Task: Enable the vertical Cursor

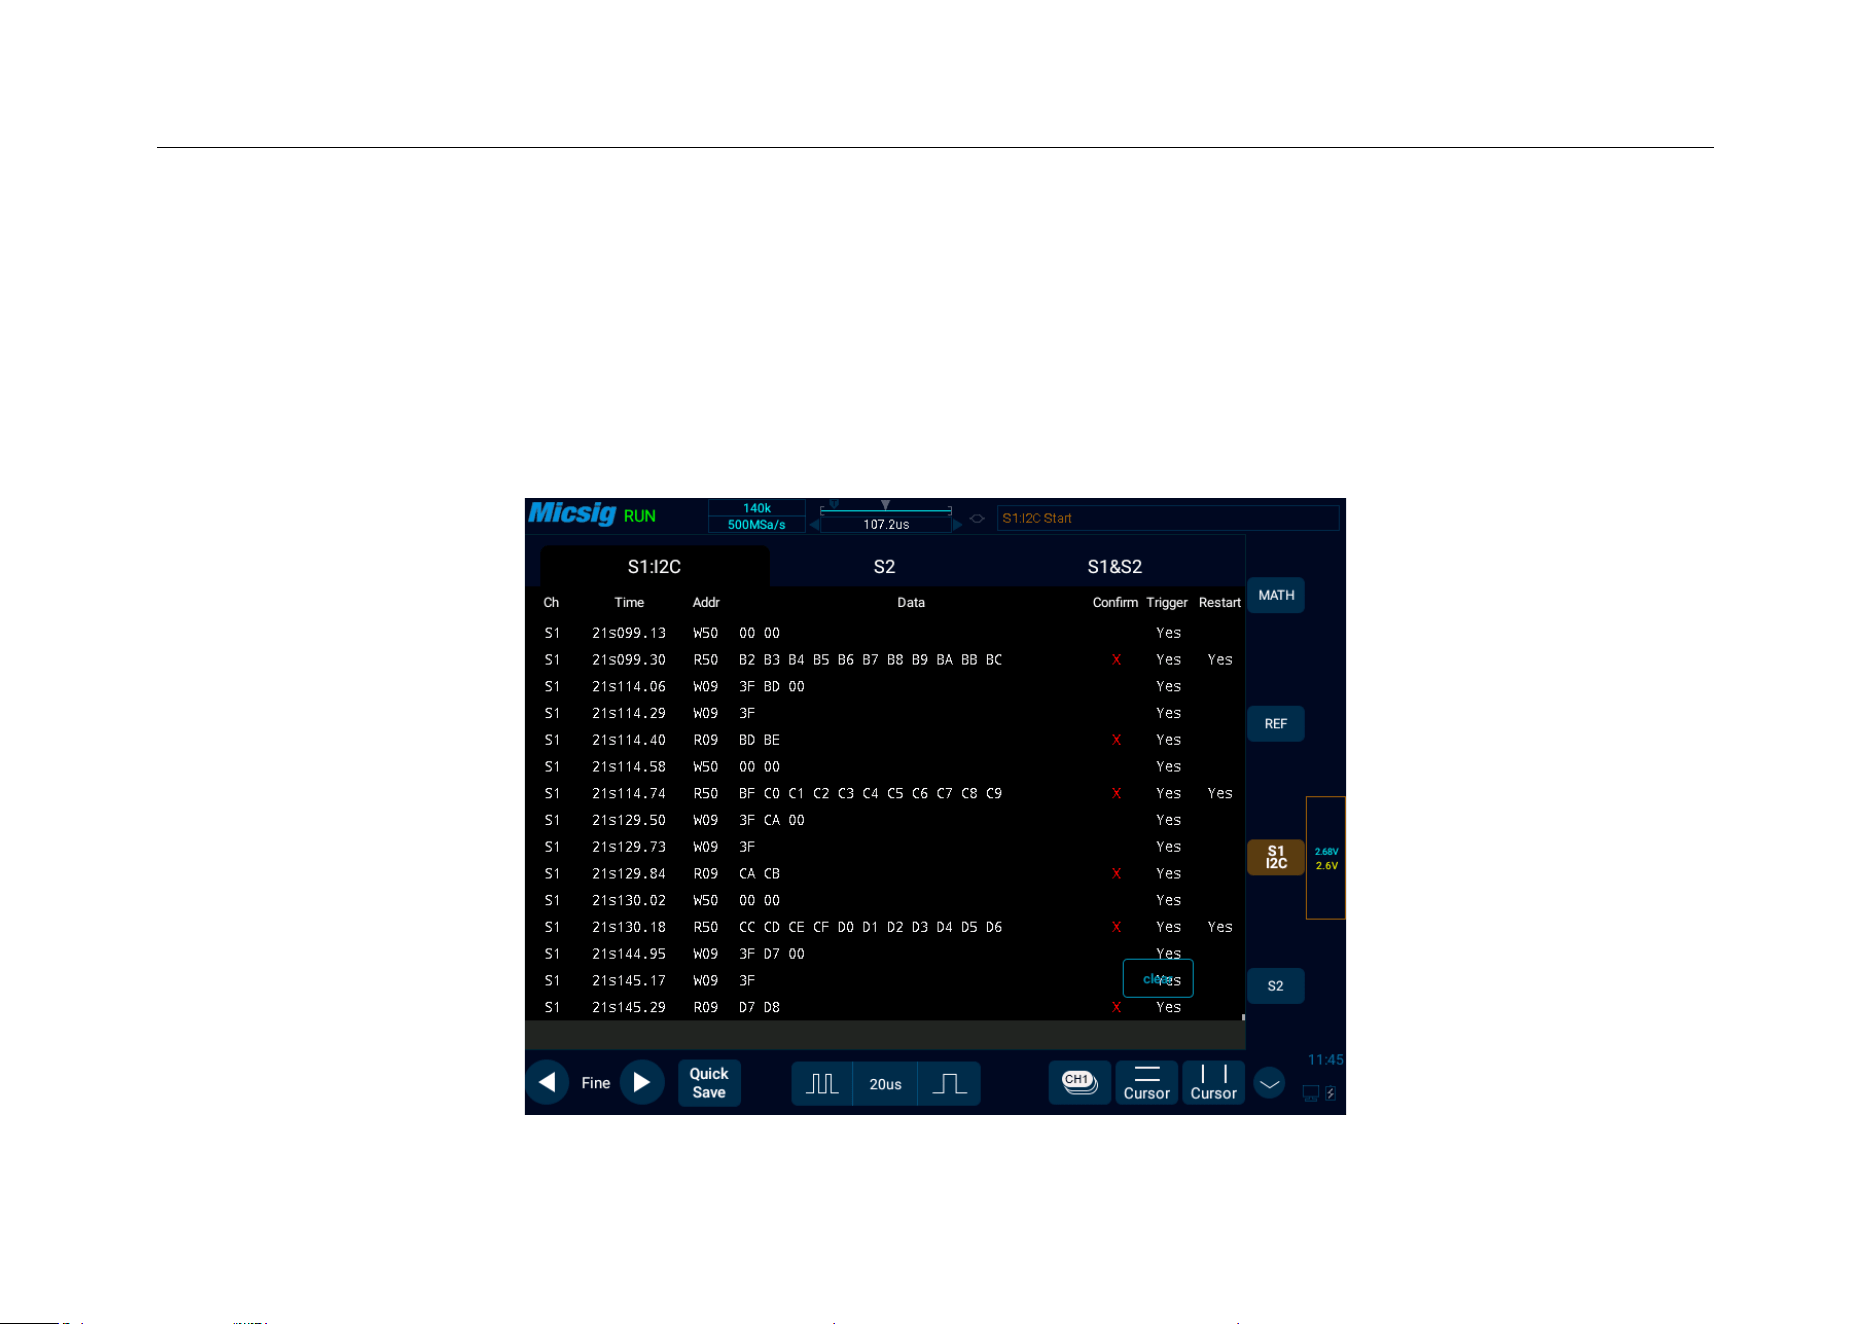Action: point(1213,1083)
